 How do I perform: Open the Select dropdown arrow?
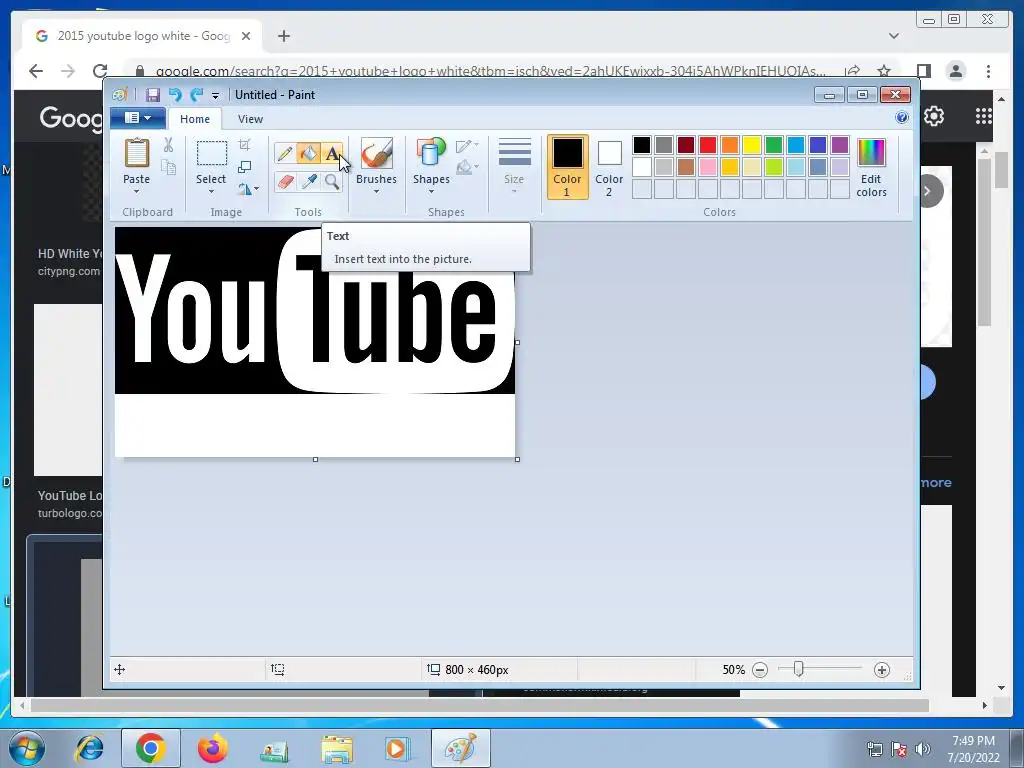(x=211, y=192)
